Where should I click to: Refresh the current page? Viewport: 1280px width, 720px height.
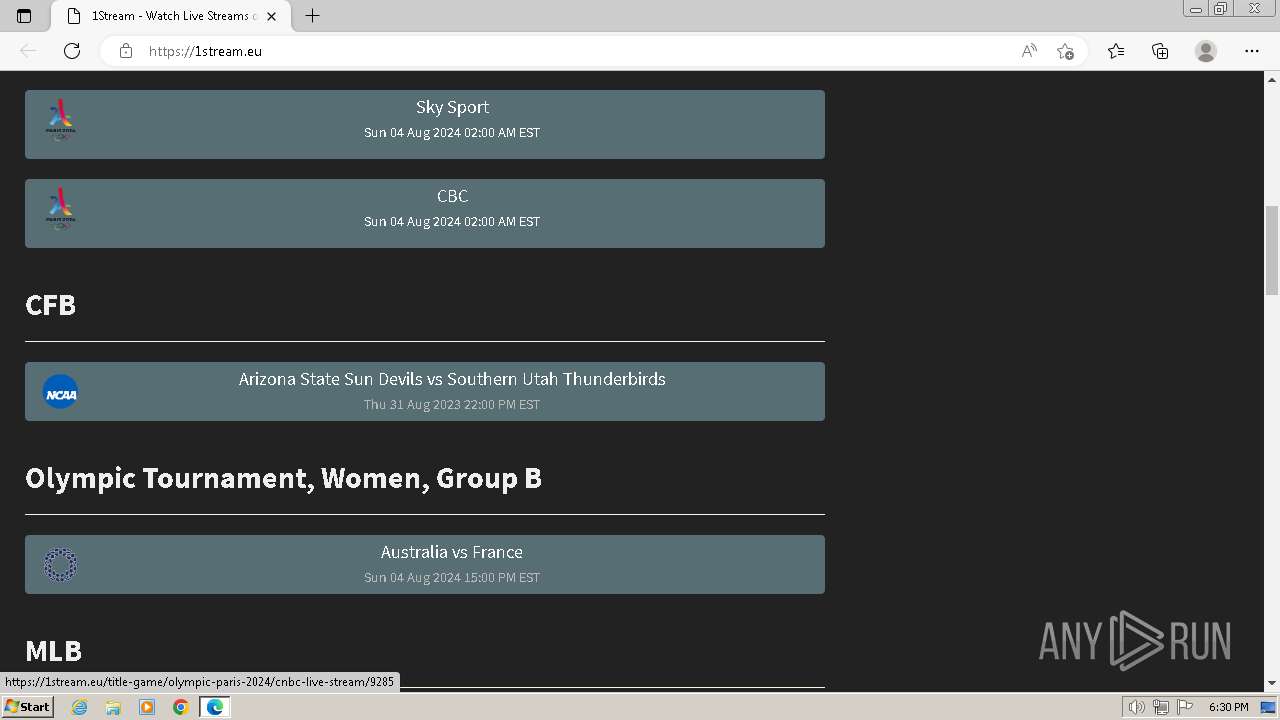(x=72, y=51)
